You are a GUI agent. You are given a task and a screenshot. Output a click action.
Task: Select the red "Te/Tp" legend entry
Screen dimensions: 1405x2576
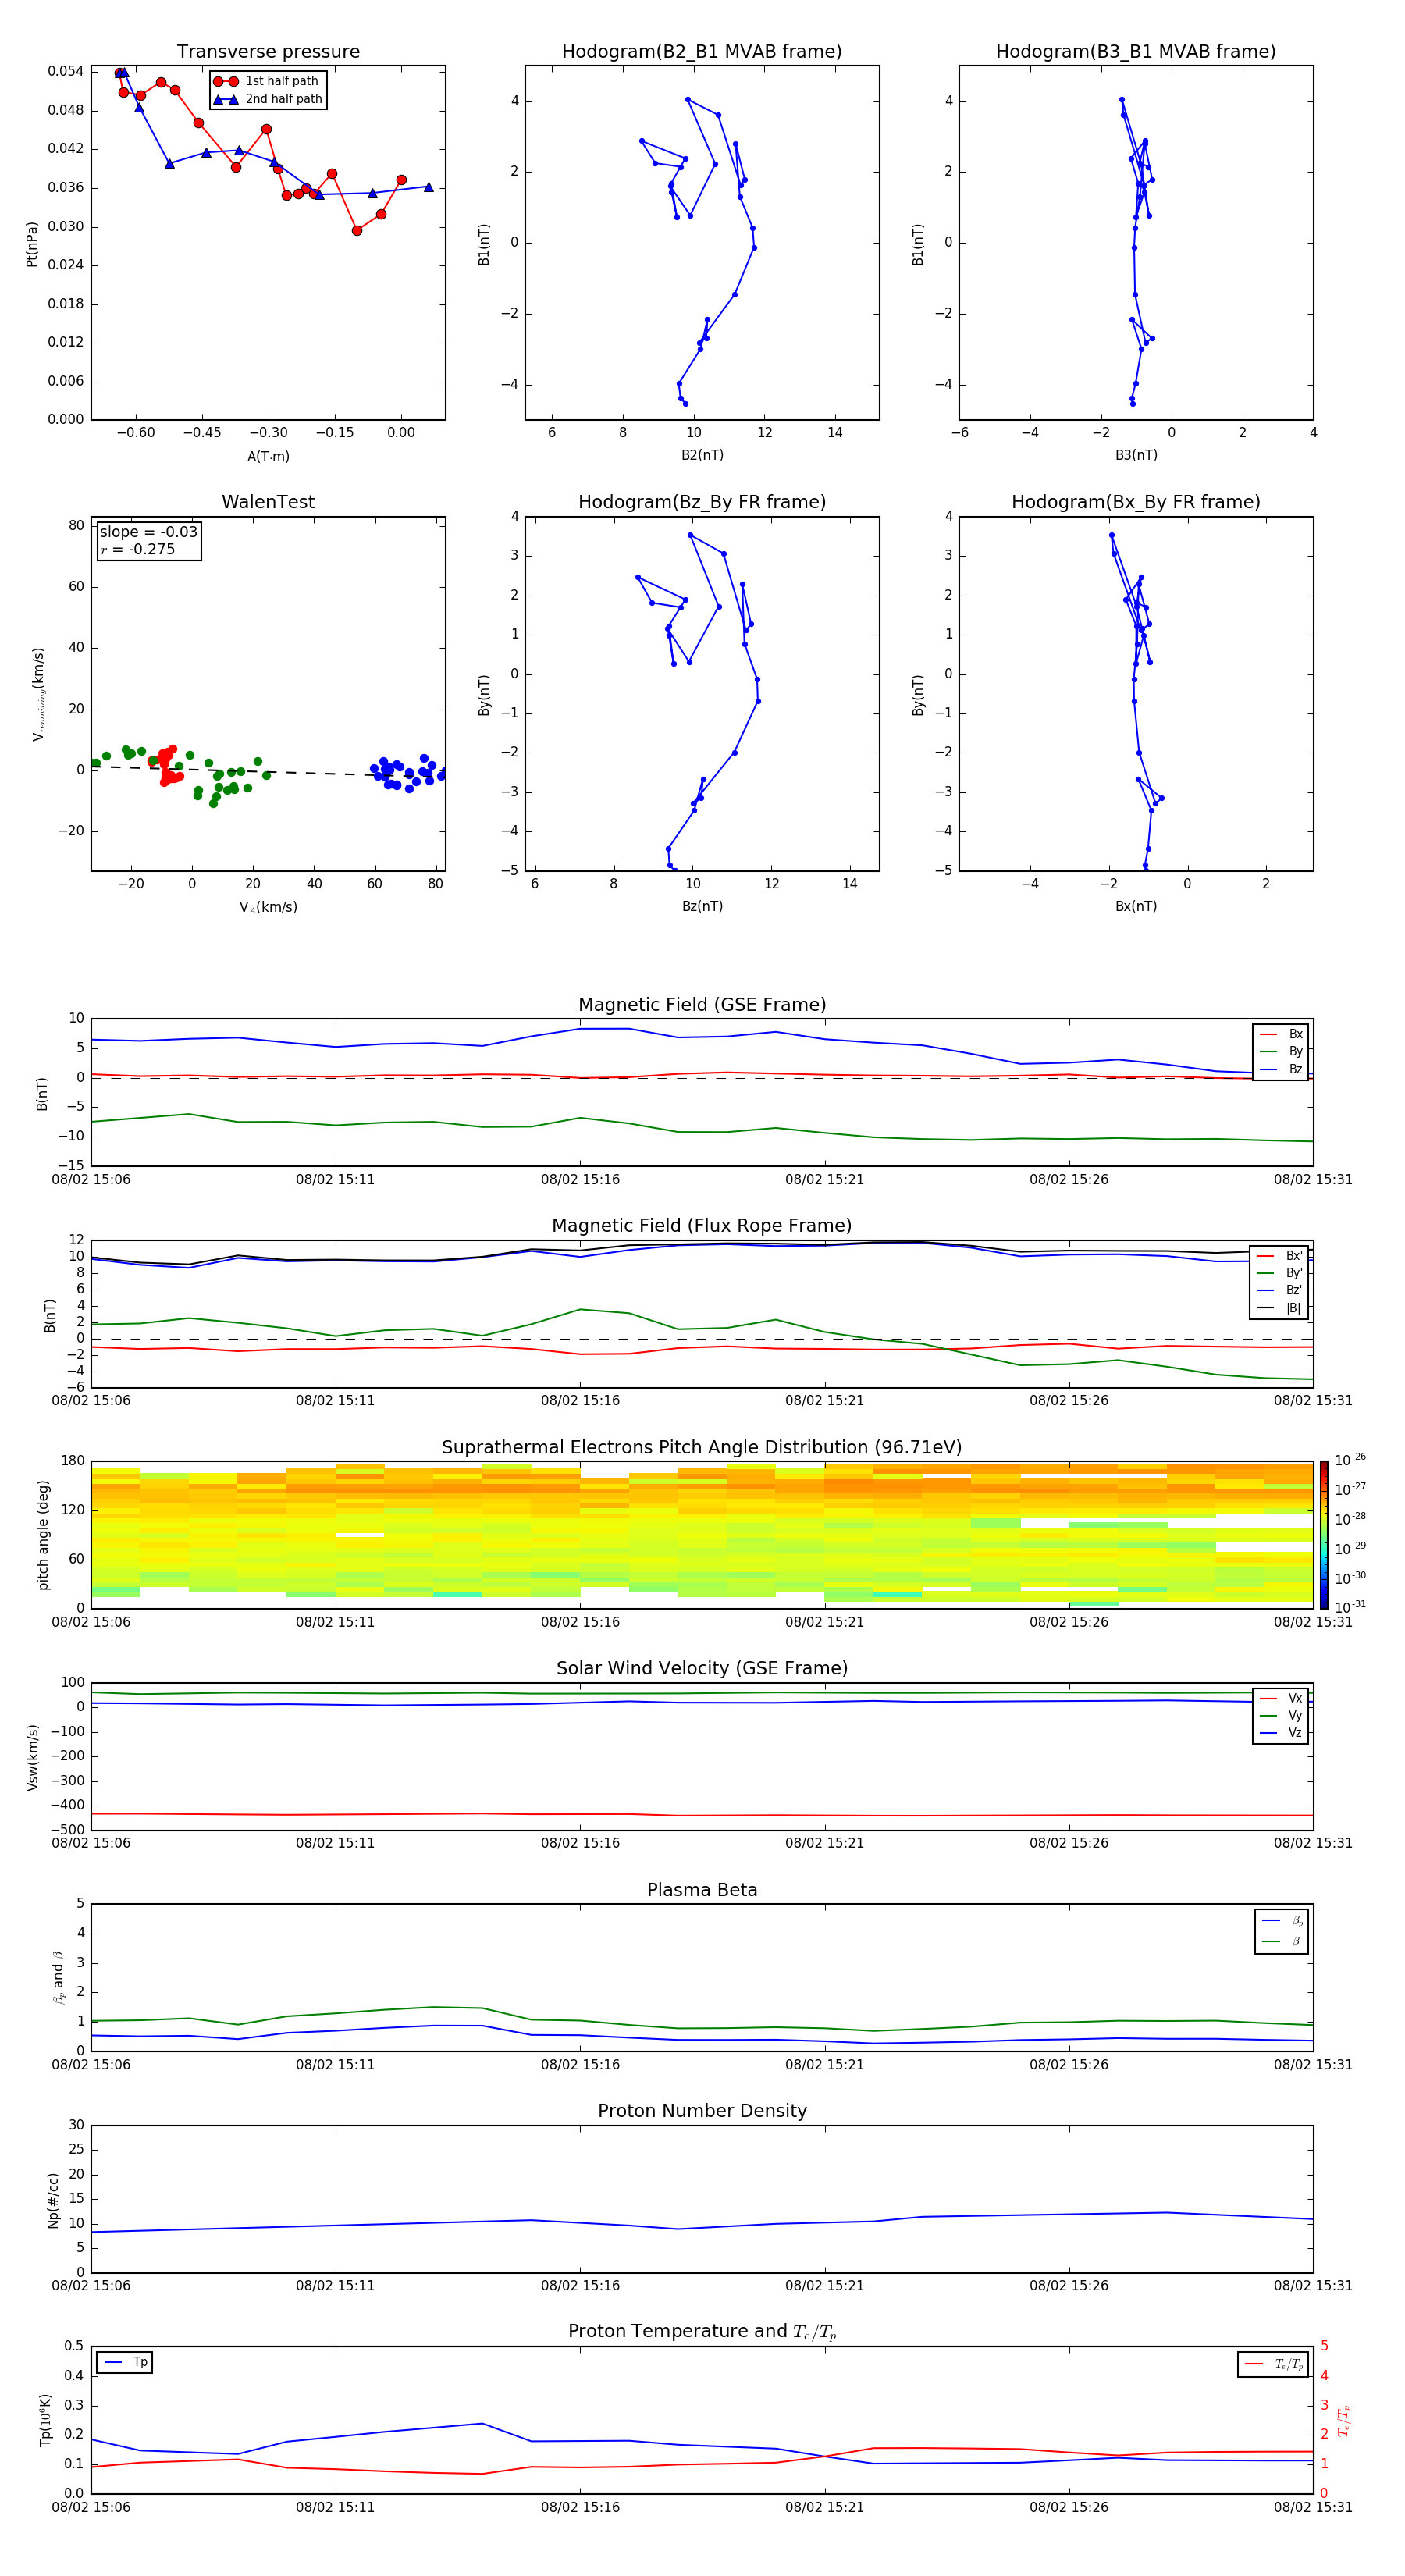[x=1274, y=2364]
